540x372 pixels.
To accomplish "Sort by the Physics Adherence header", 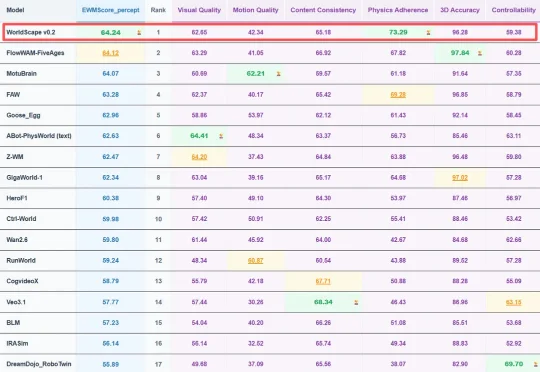I will click(398, 10).
